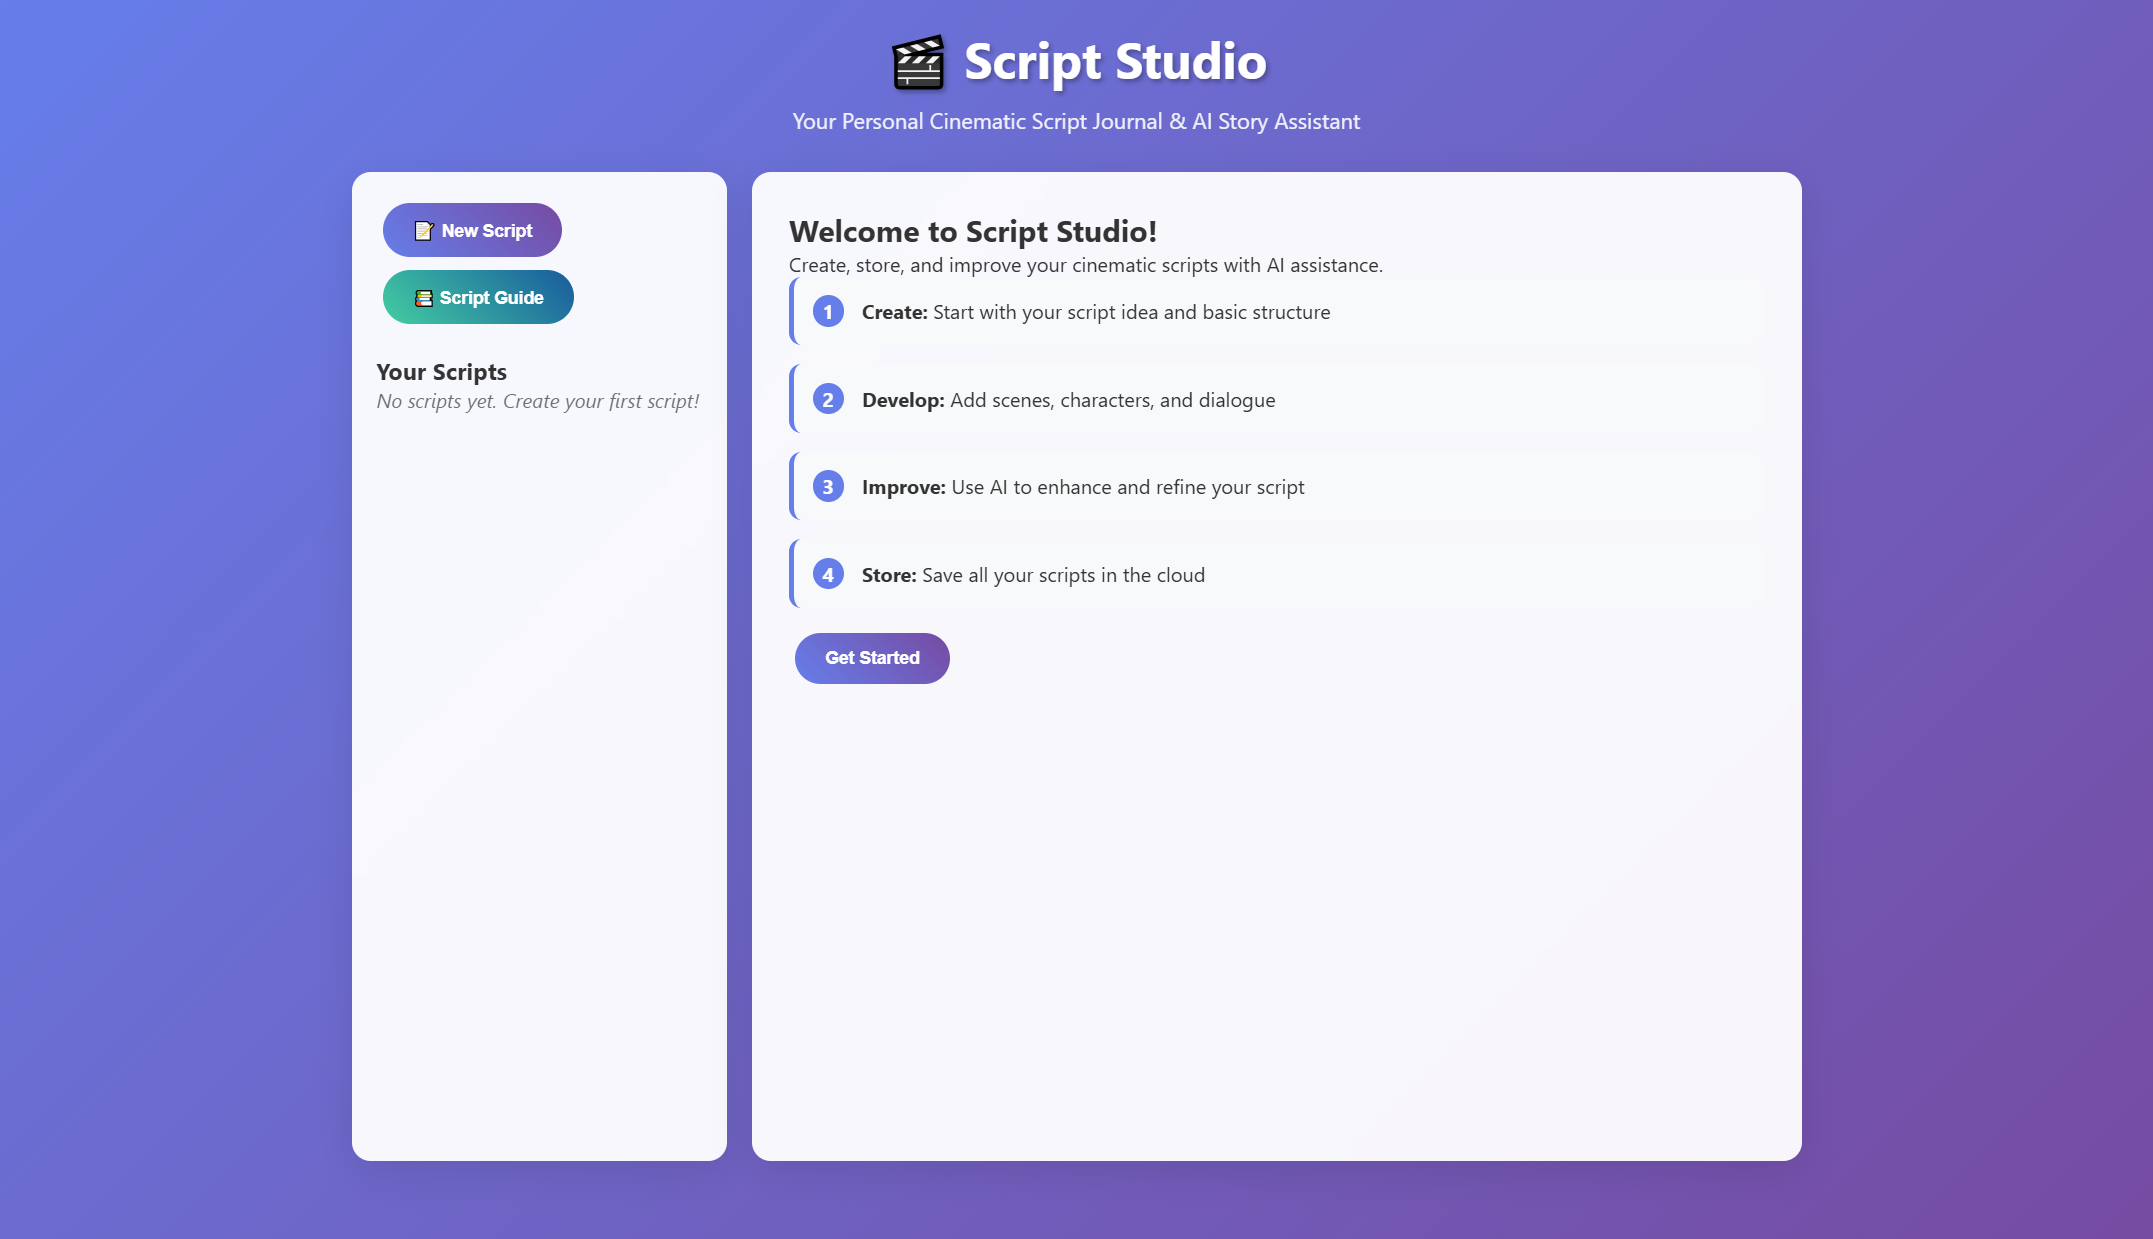The height and width of the screenshot is (1239, 2153).
Task: Select the numbered circle for step 3 Improve
Action: pyautogui.click(x=827, y=487)
